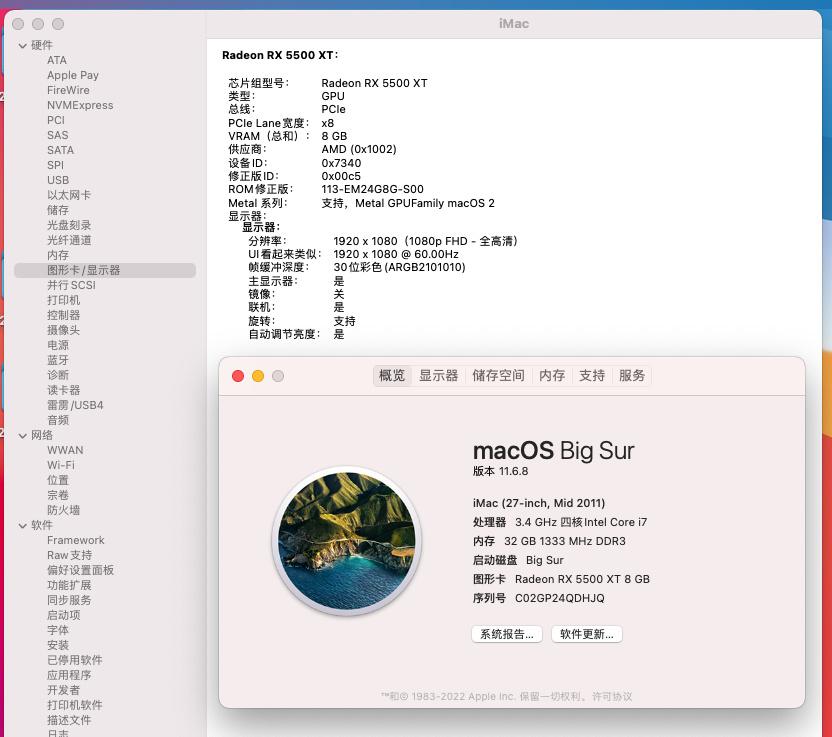Select 开发者 sidebar item
Viewport: 832px width, 737px height.
[63, 690]
